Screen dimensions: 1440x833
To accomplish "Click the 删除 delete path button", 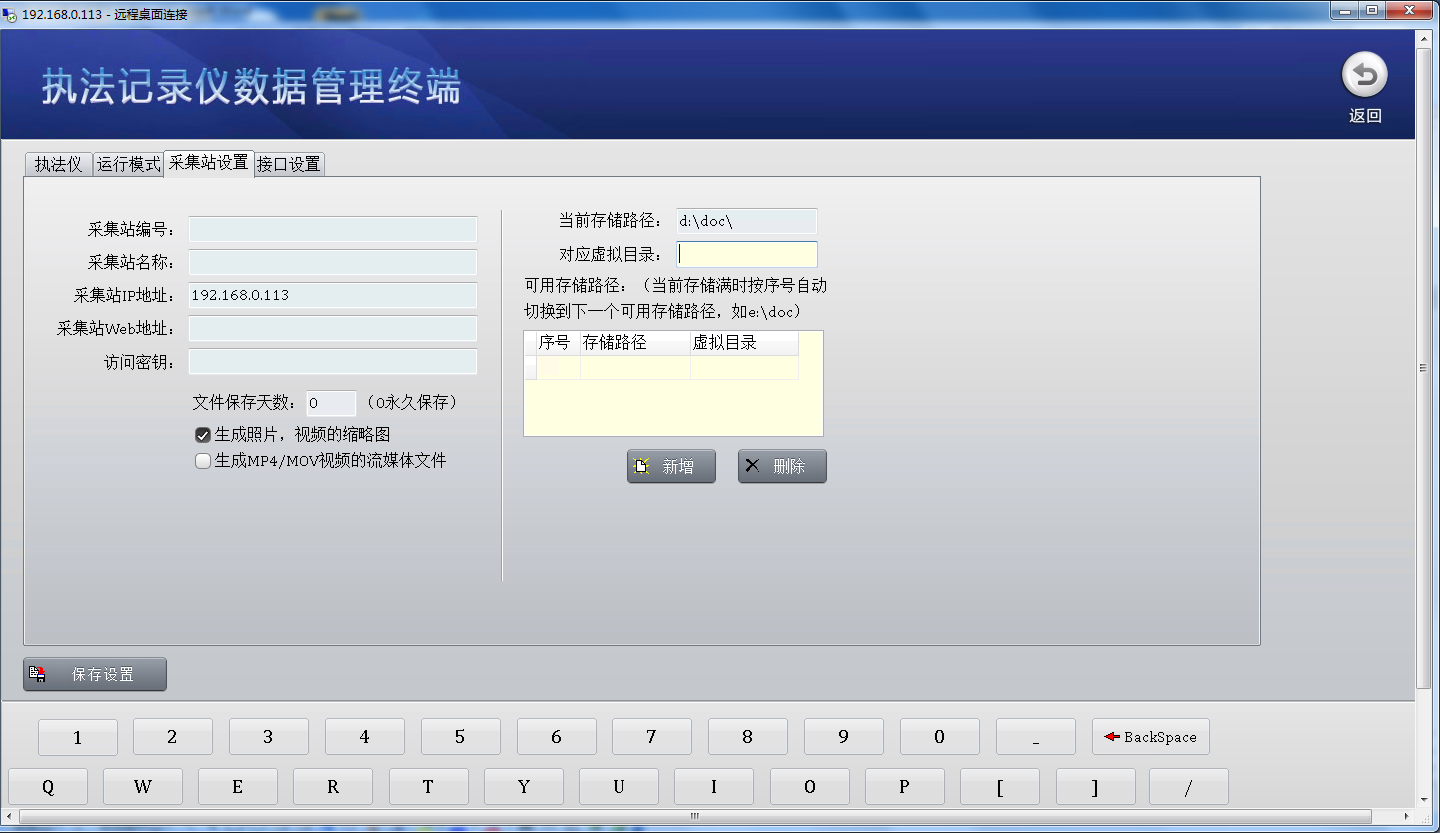I will (x=782, y=466).
